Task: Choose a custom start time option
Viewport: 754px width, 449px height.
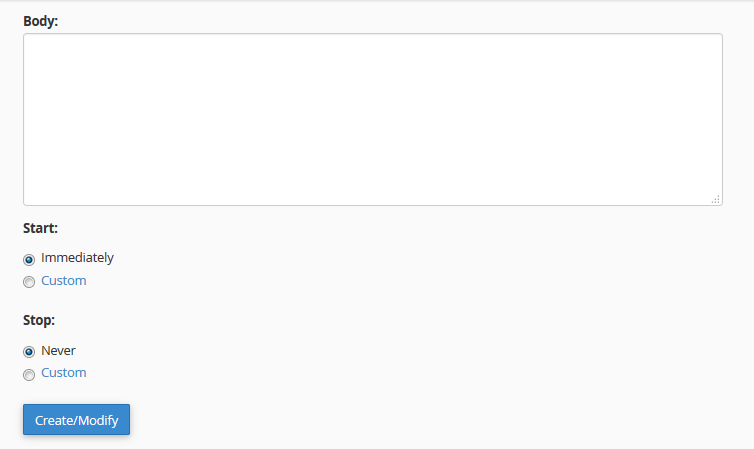Action: click(29, 282)
